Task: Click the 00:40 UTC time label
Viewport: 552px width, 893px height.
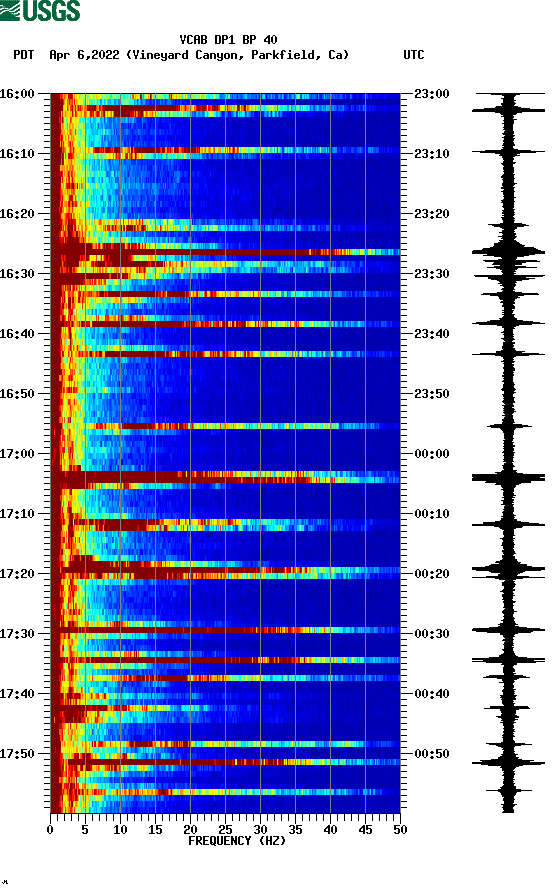Action: click(x=432, y=694)
